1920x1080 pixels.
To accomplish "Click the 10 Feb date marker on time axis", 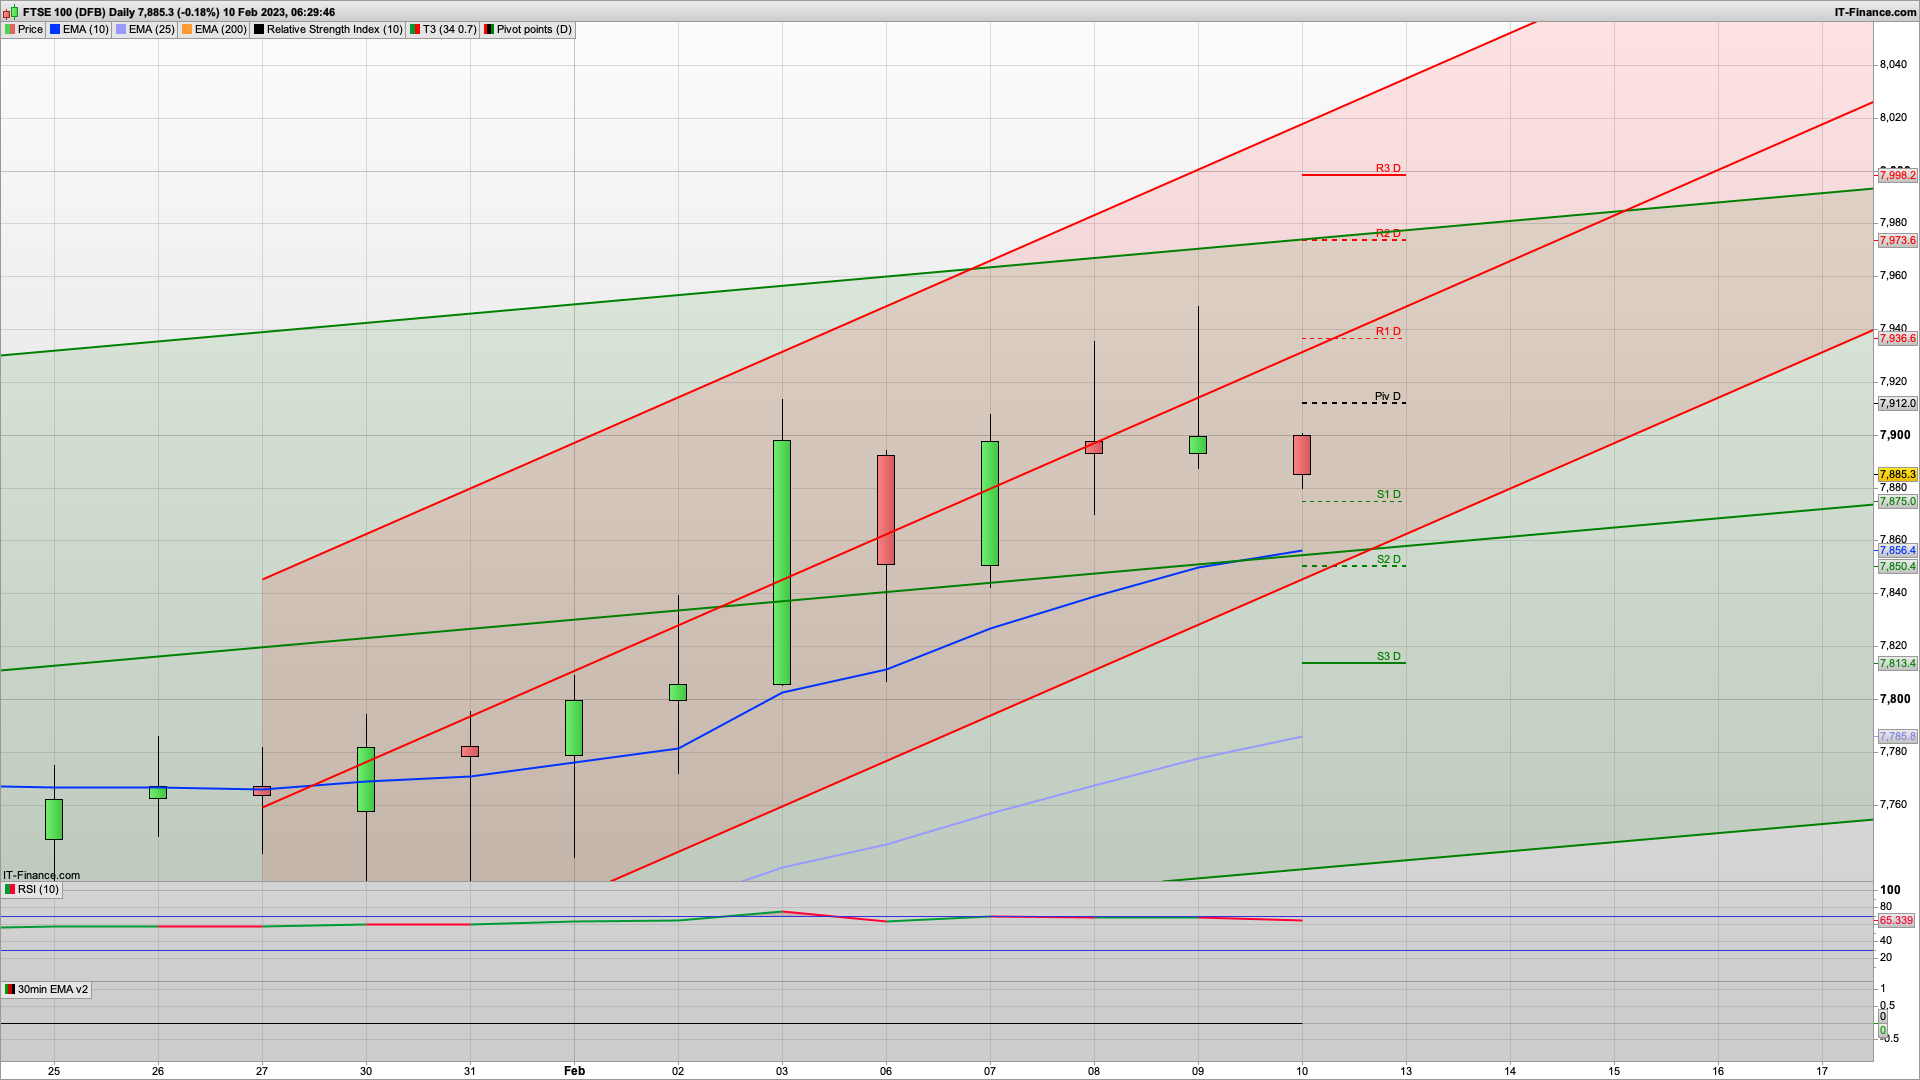I will [x=1302, y=1071].
